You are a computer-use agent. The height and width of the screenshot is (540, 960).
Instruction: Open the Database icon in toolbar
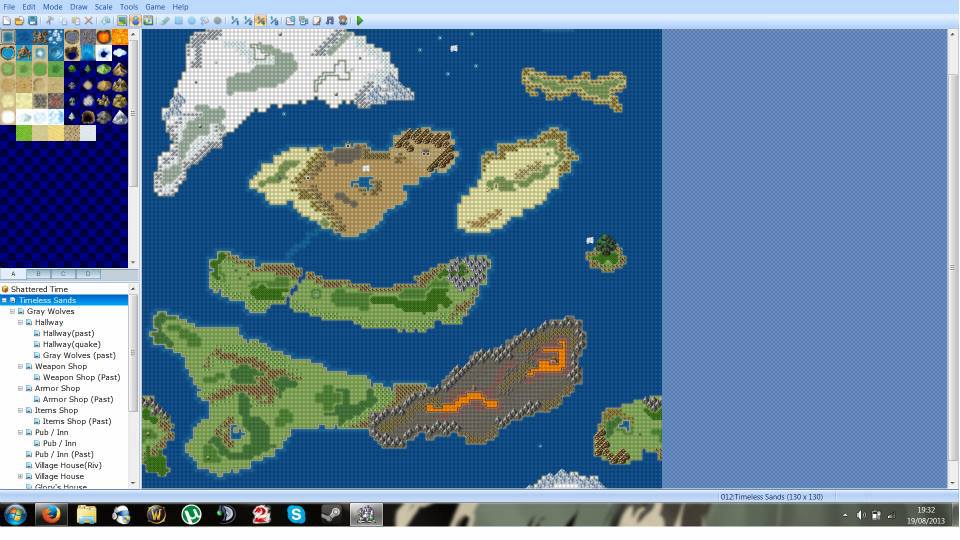pyautogui.click(x=290, y=20)
